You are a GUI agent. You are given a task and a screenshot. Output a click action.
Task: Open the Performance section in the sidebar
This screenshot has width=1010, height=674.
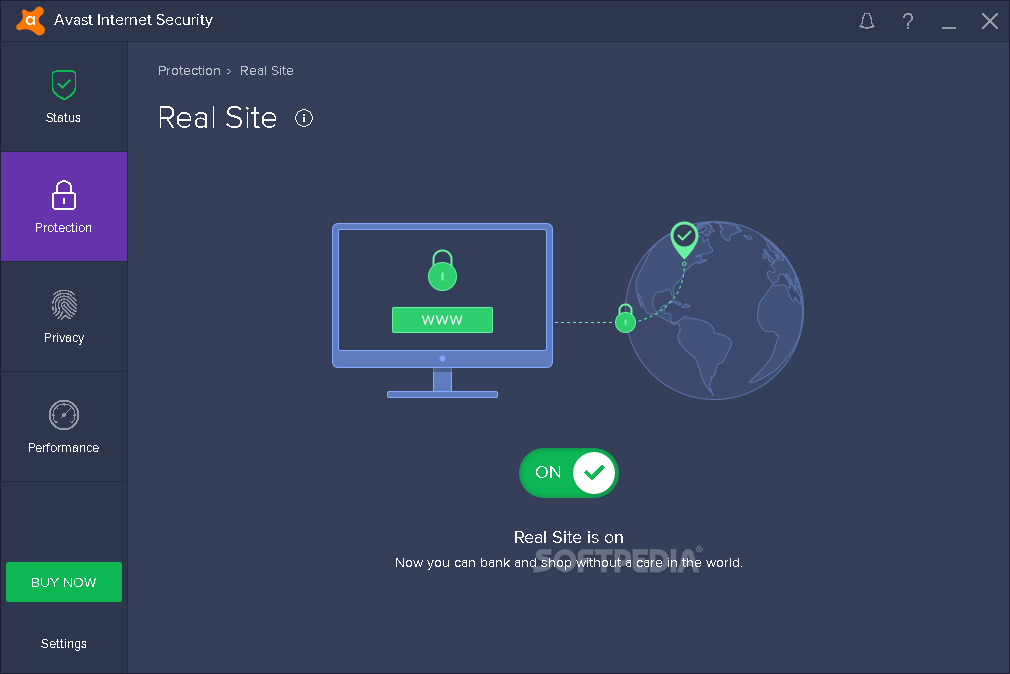pos(64,427)
